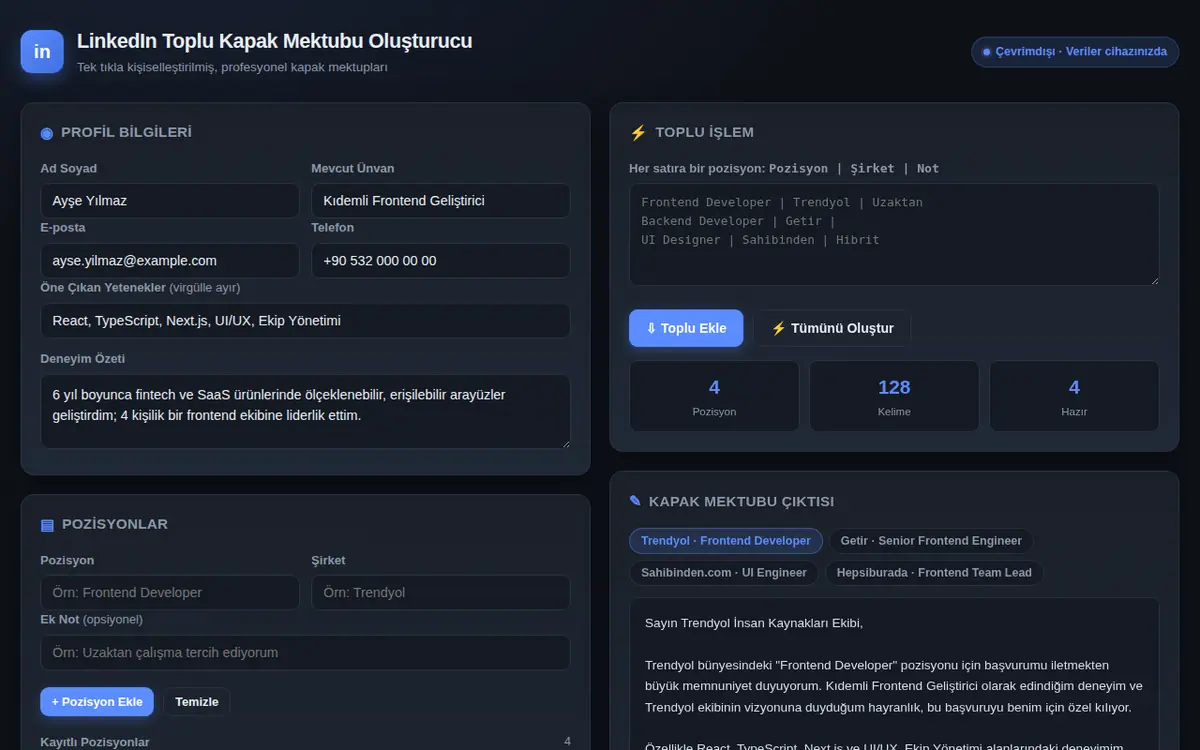The width and height of the screenshot is (1200, 750).
Task: Select the Trendyol · Frontend Developer tab
Action: (x=726, y=541)
